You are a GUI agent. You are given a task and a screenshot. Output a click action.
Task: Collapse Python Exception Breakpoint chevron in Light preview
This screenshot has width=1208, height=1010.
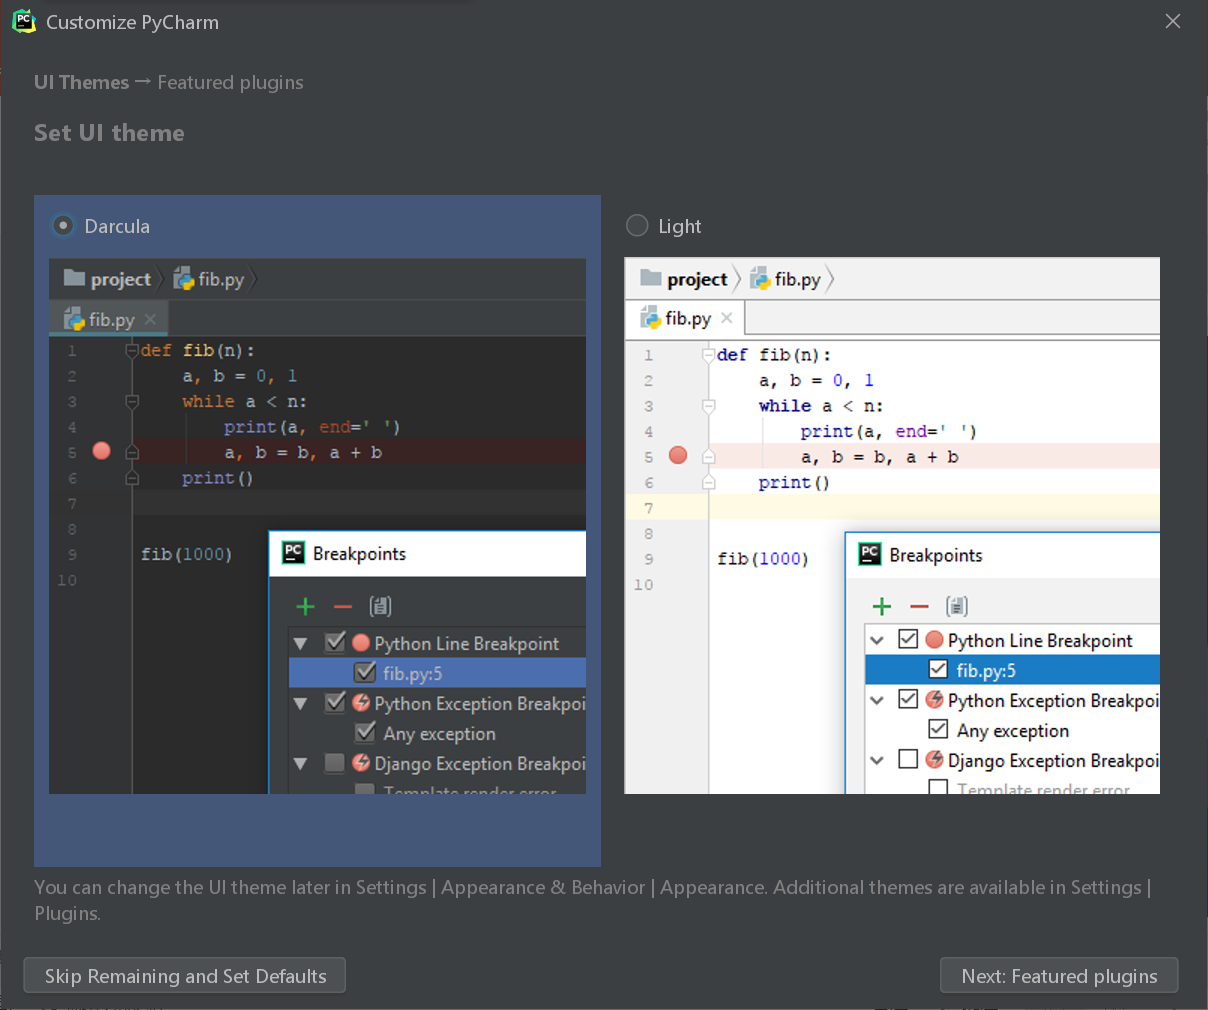click(877, 700)
